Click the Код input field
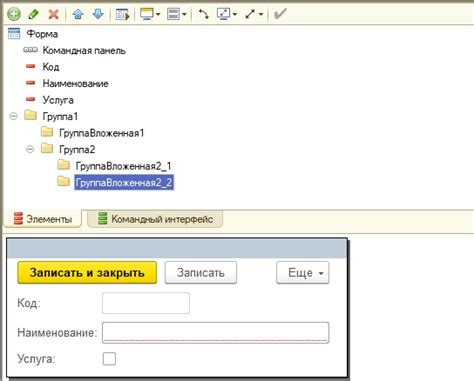474x381 pixels. point(146,303)
